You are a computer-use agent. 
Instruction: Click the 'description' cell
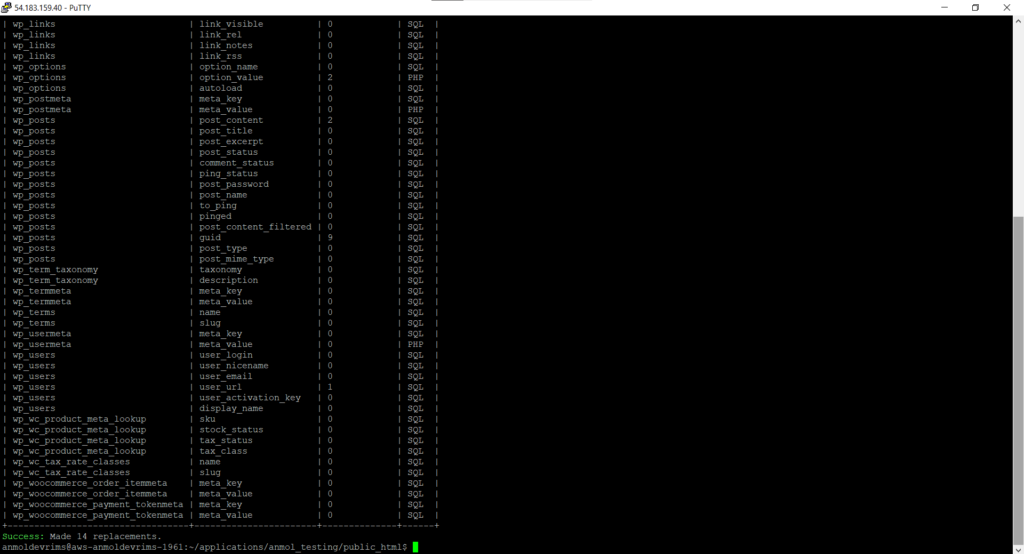229,280
